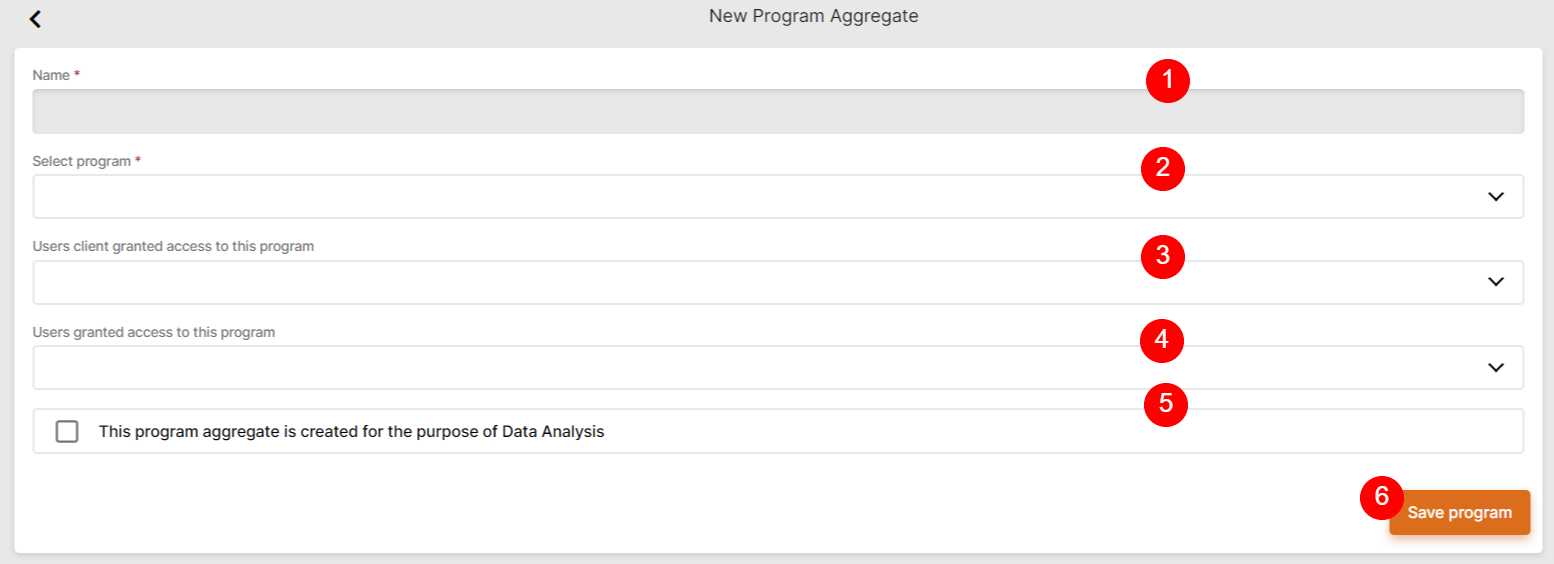Enable the Data Analysis purpose checkbox

(67, 432)
